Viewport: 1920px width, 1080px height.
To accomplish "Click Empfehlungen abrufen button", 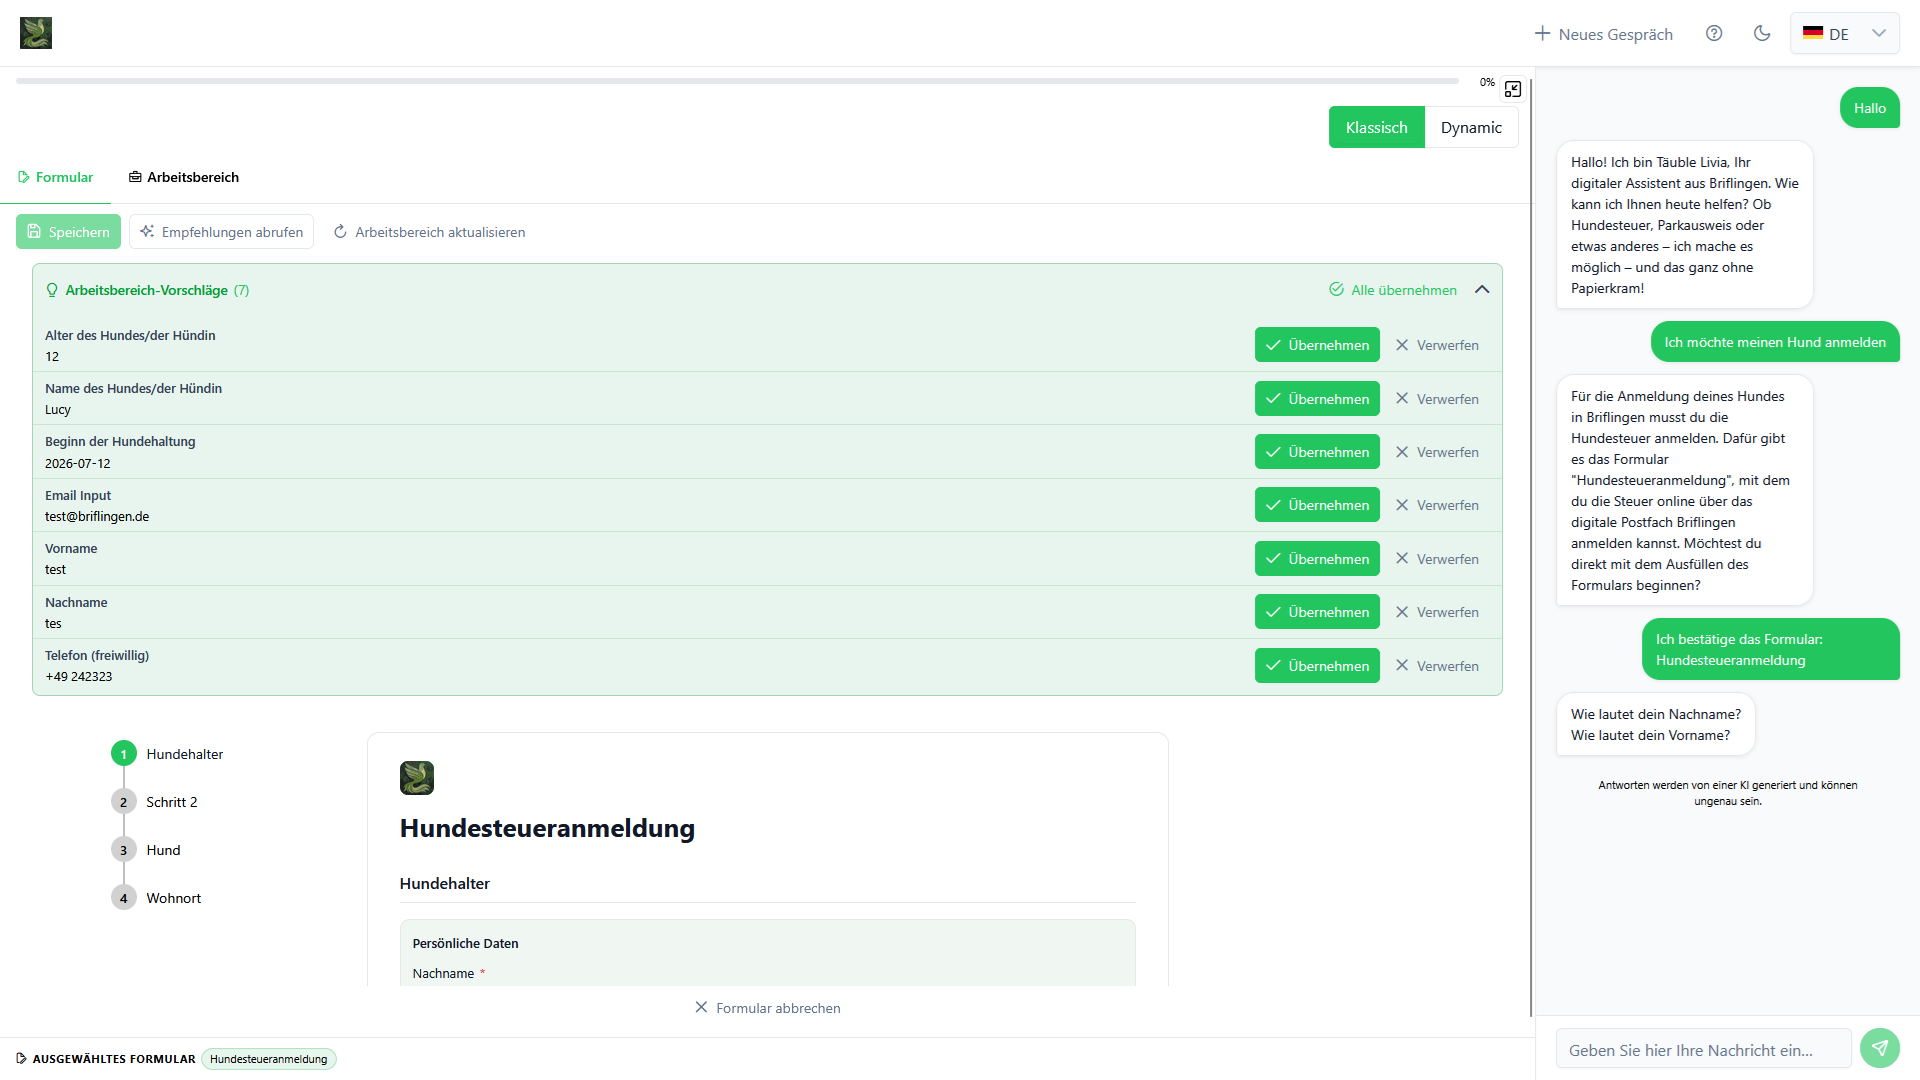I will coord(221,231).
